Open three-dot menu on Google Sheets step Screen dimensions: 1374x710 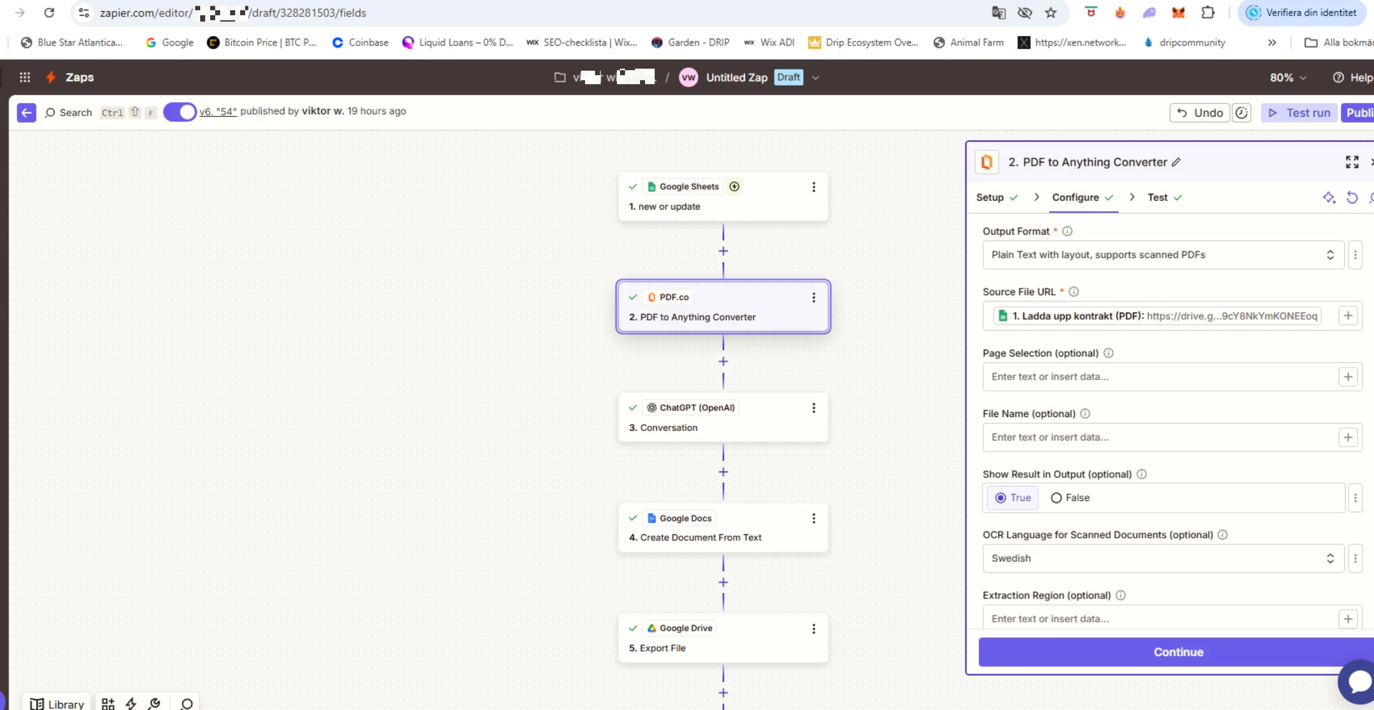click(x=813, y=187)
